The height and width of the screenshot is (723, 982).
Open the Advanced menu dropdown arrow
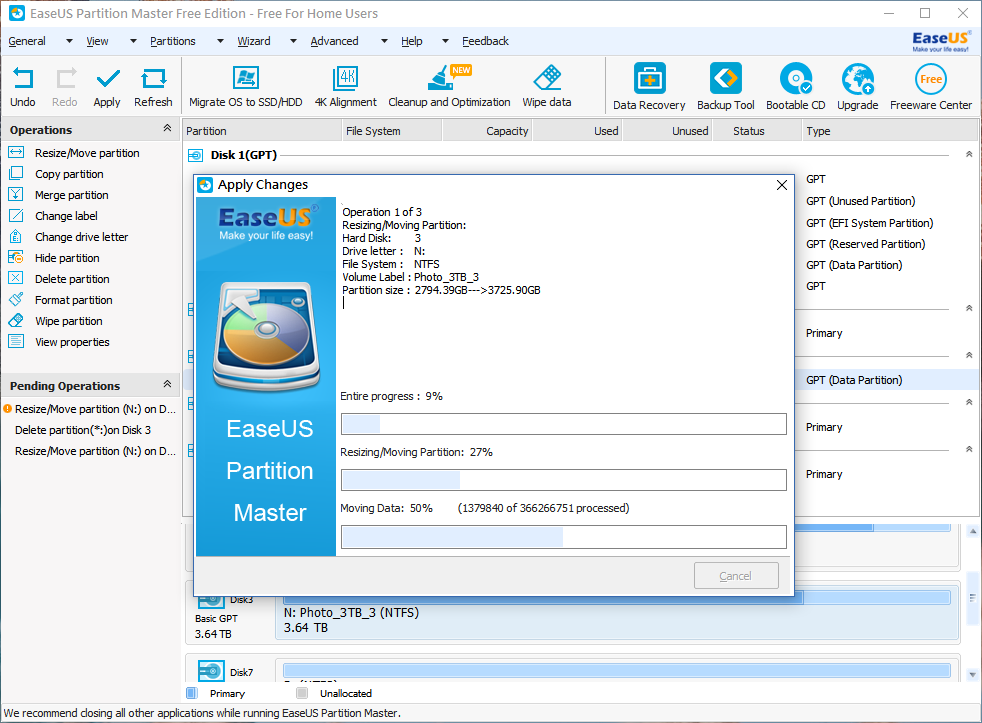[x=385, y=41]
